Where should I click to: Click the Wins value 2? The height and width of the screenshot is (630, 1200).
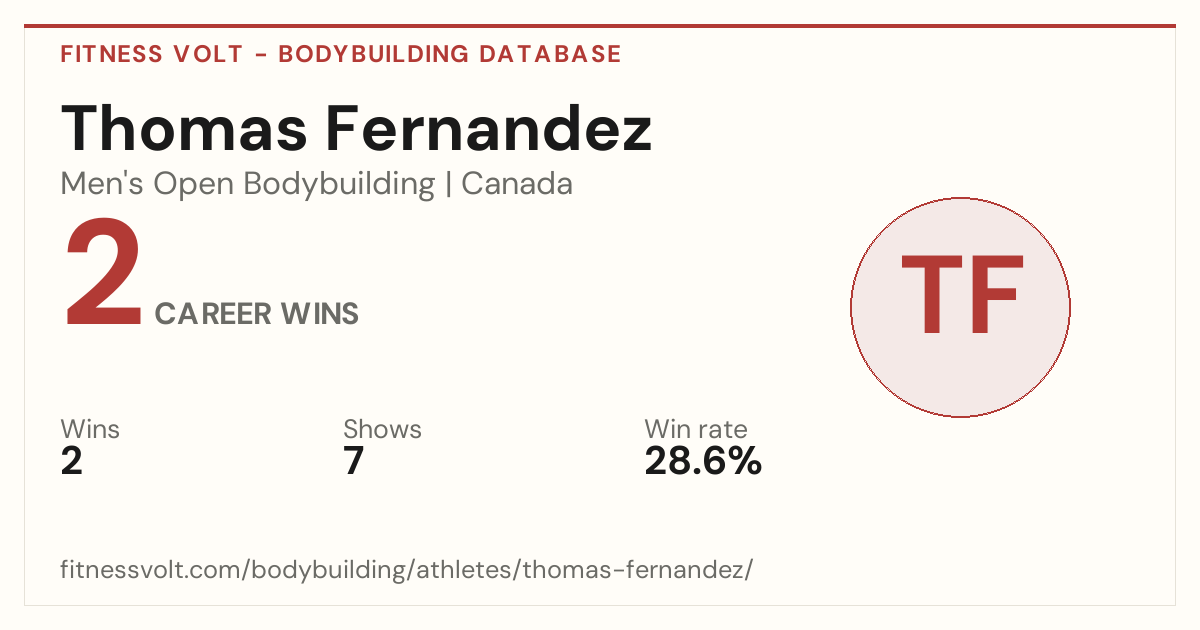pyautogui.click(x=72, y=462)
